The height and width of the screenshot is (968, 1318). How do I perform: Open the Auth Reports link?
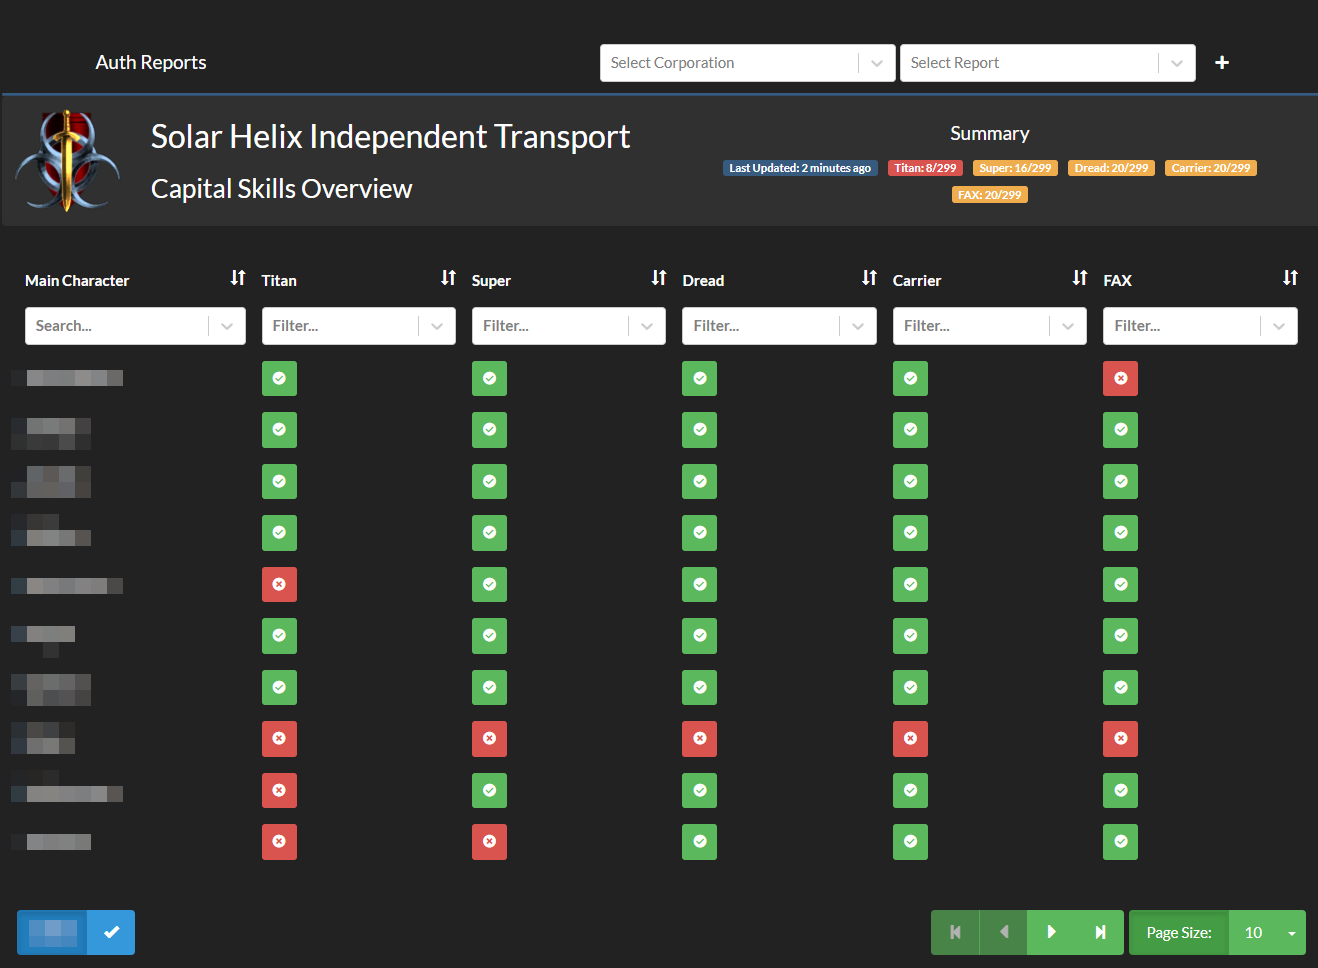point(151,62)
